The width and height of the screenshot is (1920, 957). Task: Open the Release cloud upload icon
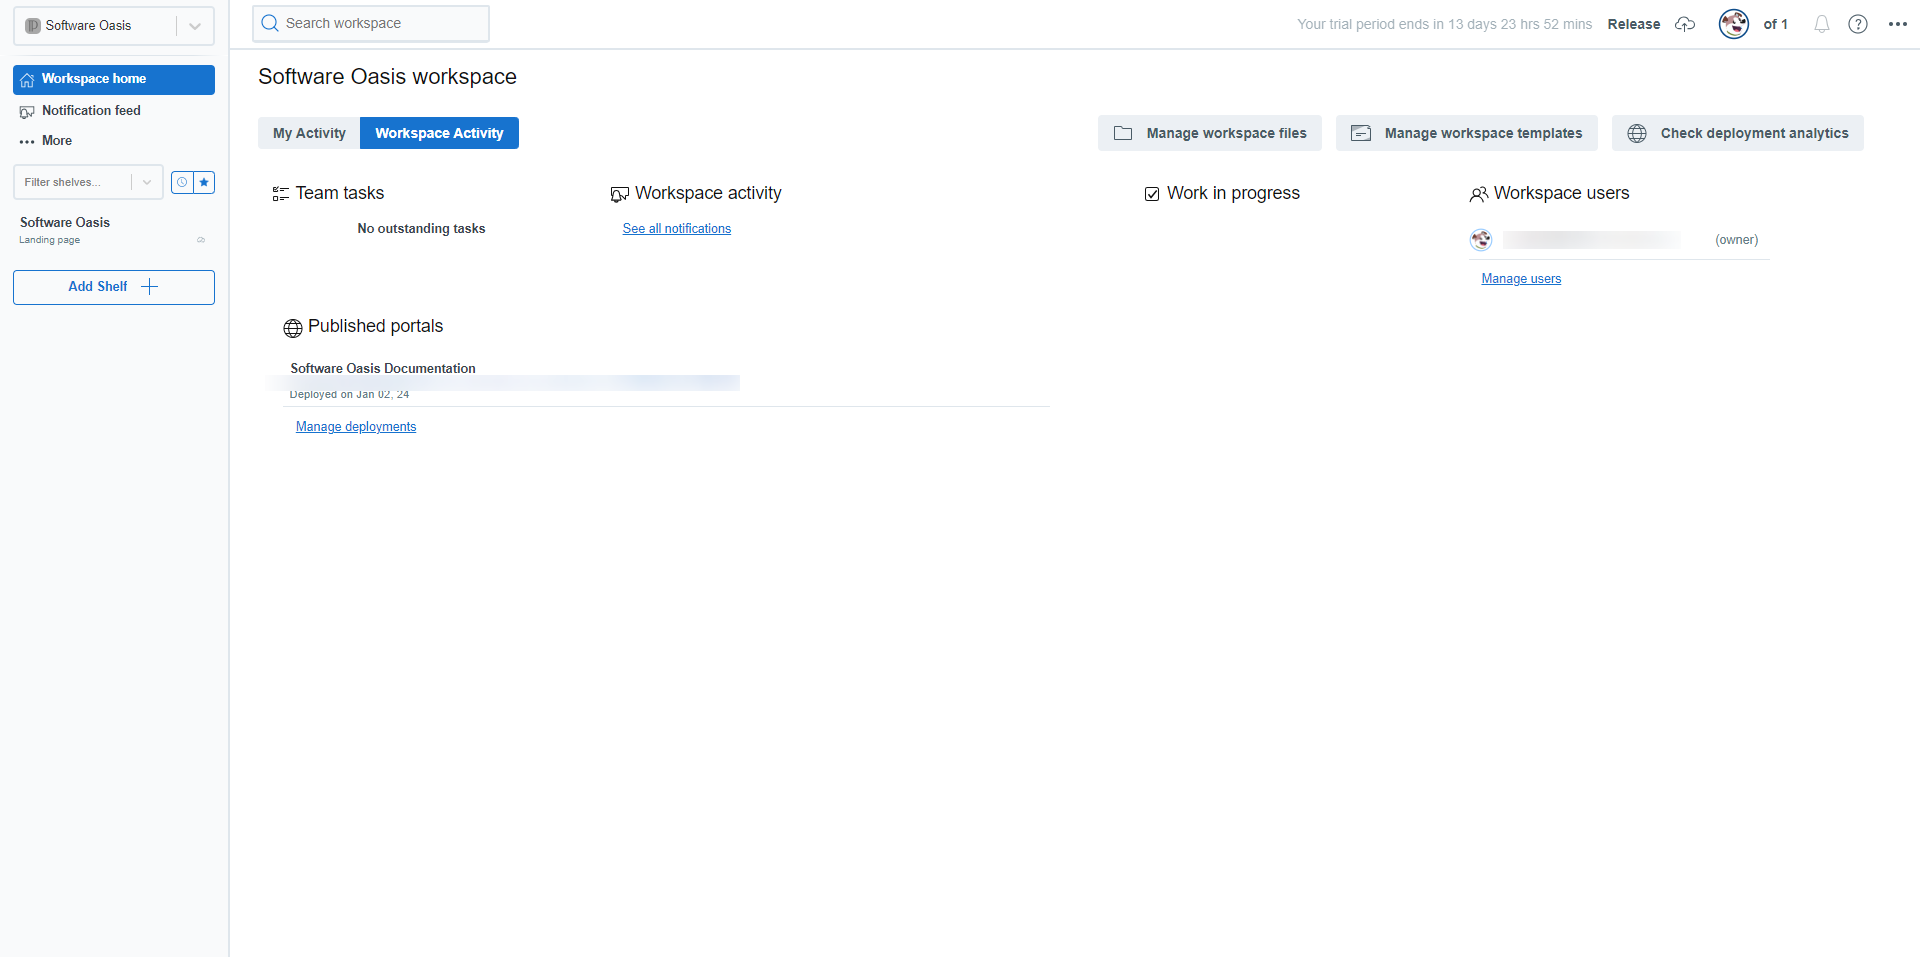point(1685,24)
